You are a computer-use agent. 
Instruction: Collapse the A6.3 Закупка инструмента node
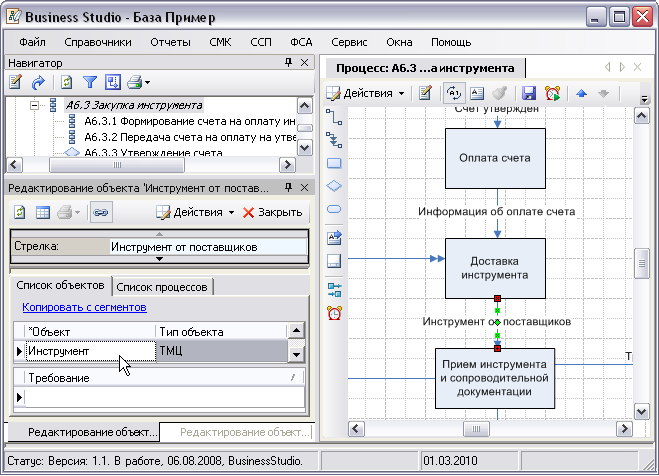click(x=34, y=105)
